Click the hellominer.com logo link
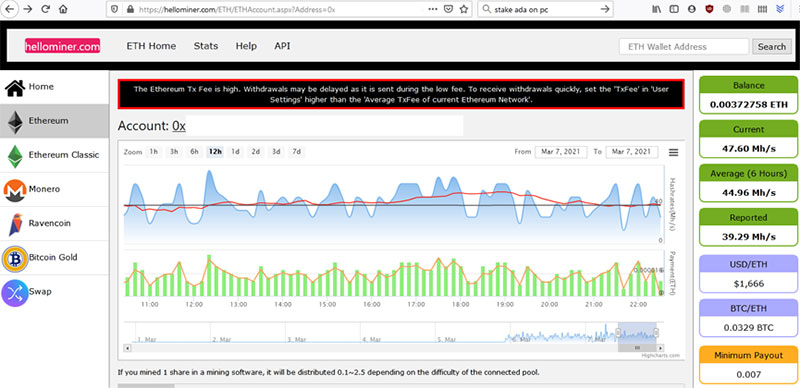The image size is (800, 388). (62, 46)
